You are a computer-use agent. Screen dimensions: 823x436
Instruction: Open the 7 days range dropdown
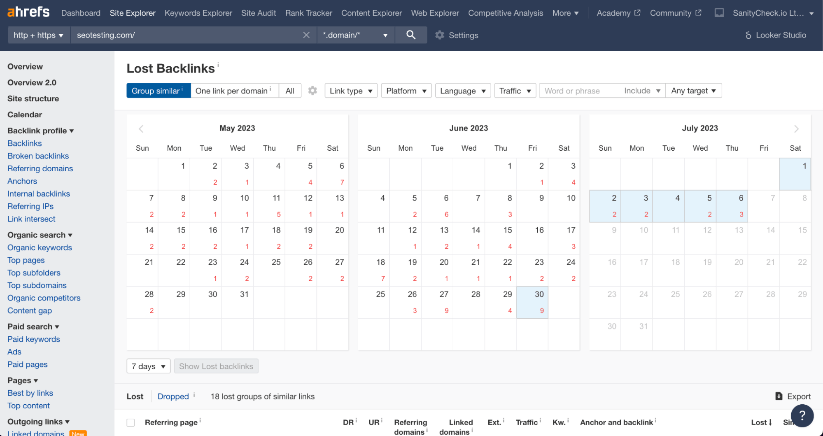click(x=148, y=366)
